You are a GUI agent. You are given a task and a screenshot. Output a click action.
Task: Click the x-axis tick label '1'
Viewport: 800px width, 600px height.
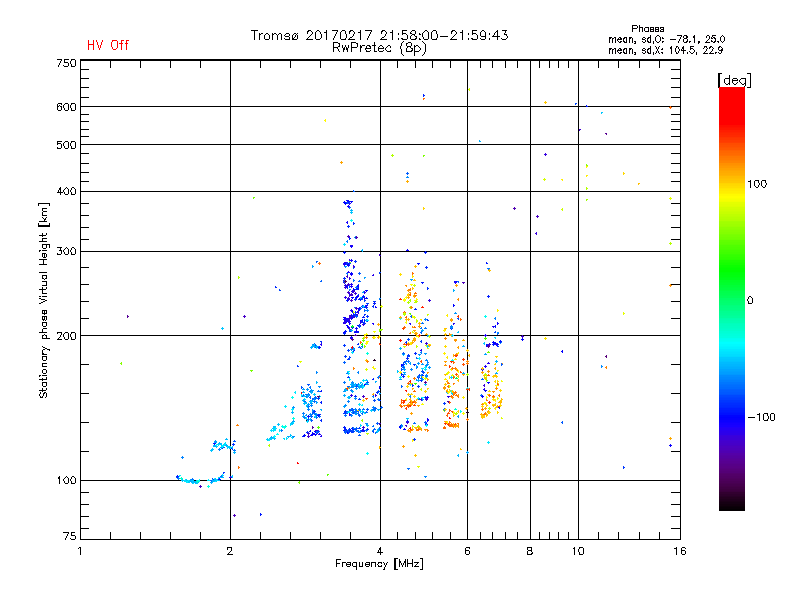[x=80, y=551]
